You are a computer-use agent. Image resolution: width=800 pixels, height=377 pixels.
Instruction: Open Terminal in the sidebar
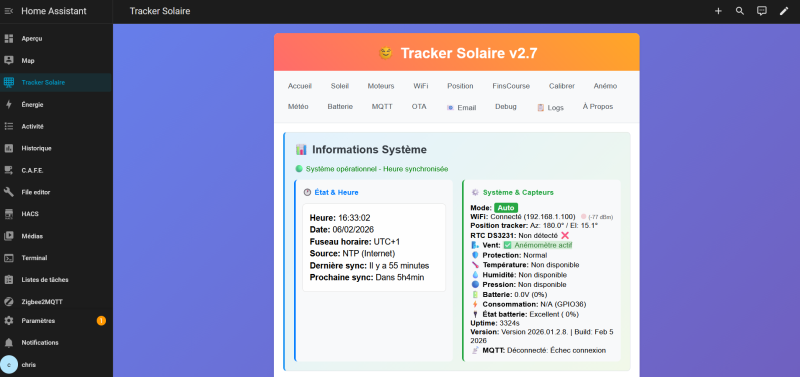click(x=56, y=258)
